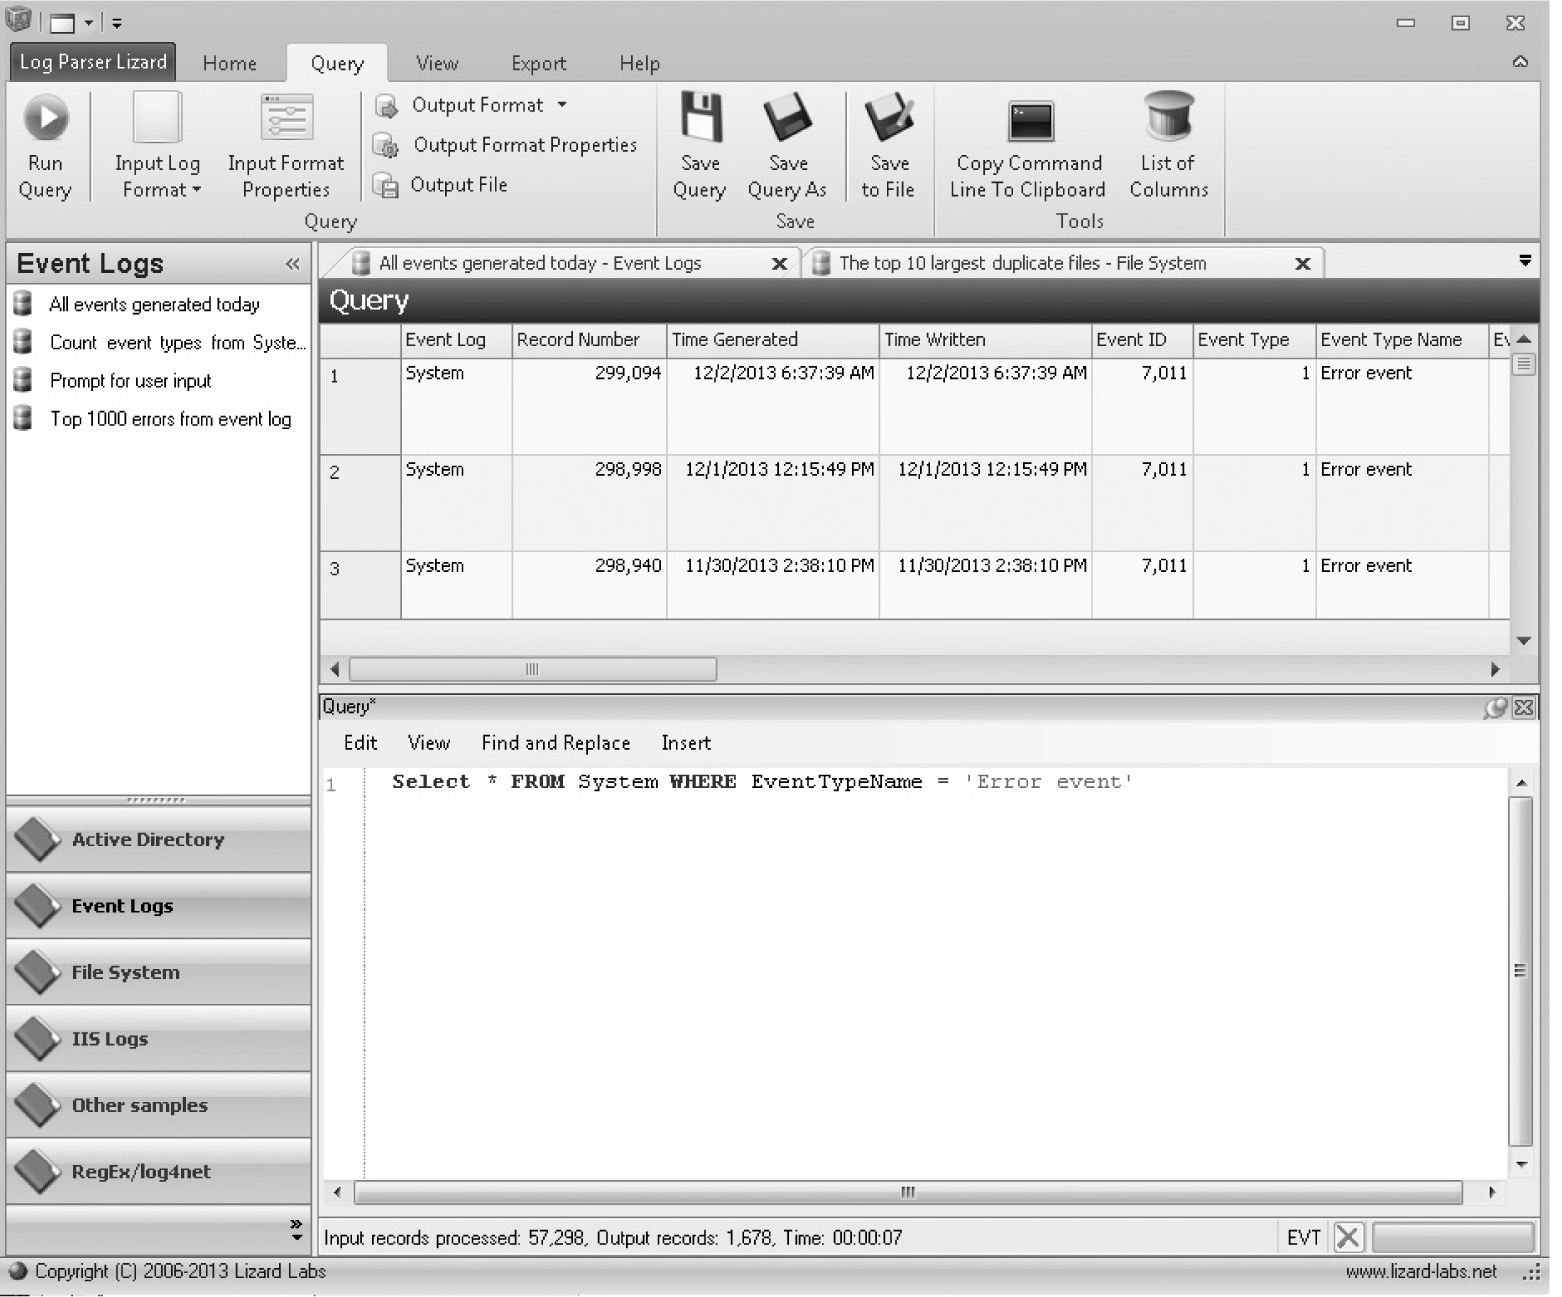Click Save Query As icon

pos(788,117)
